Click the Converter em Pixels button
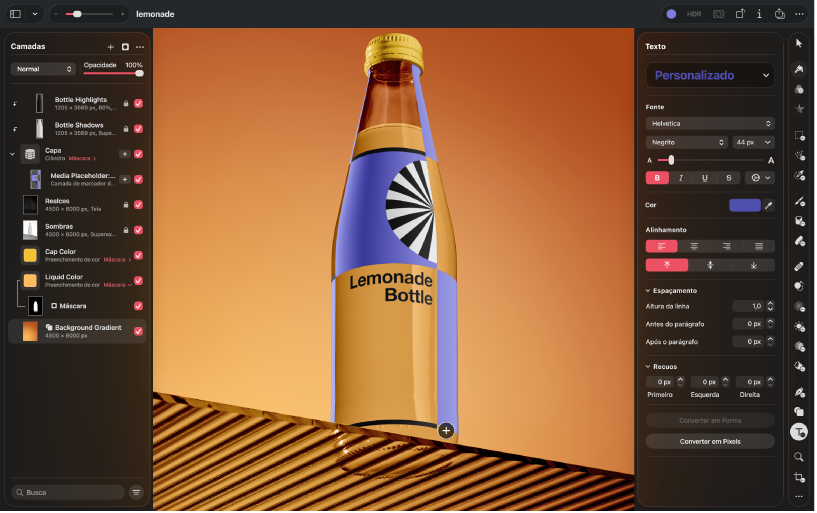The height and width of the screenshot is (513, 817). tap(711, 442)
